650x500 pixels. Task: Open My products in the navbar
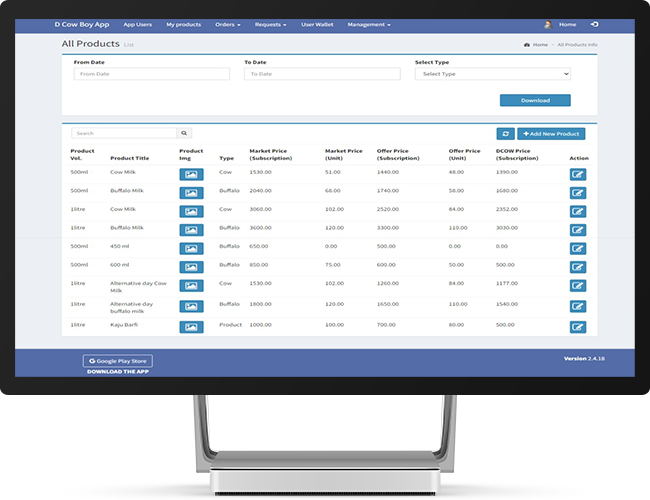pos(183,24)
